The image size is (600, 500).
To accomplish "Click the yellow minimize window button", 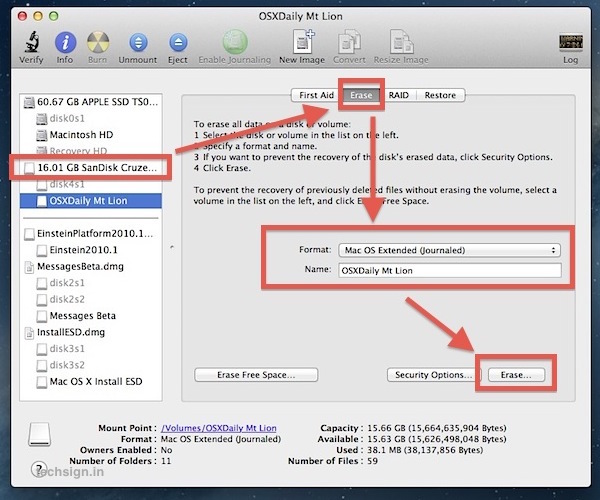I will click(38, 16).
